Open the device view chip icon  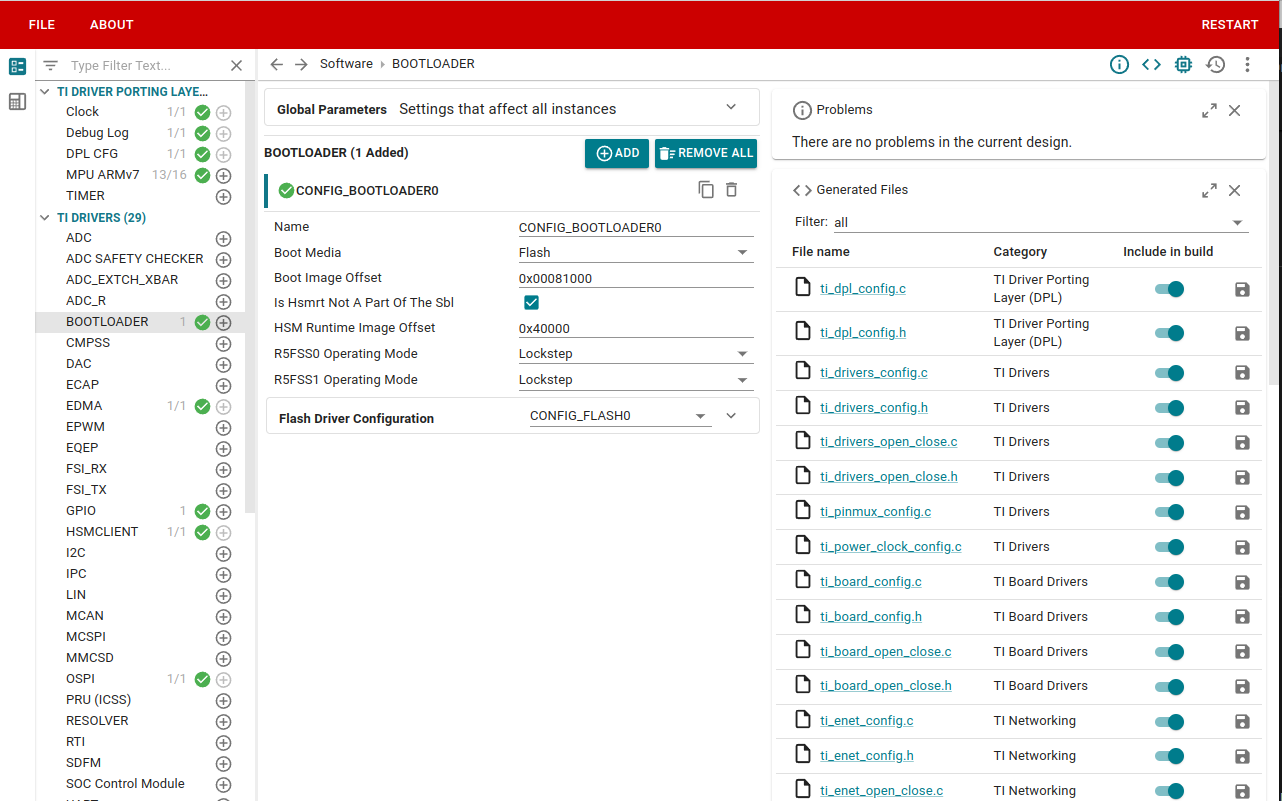coord(1183,65)
